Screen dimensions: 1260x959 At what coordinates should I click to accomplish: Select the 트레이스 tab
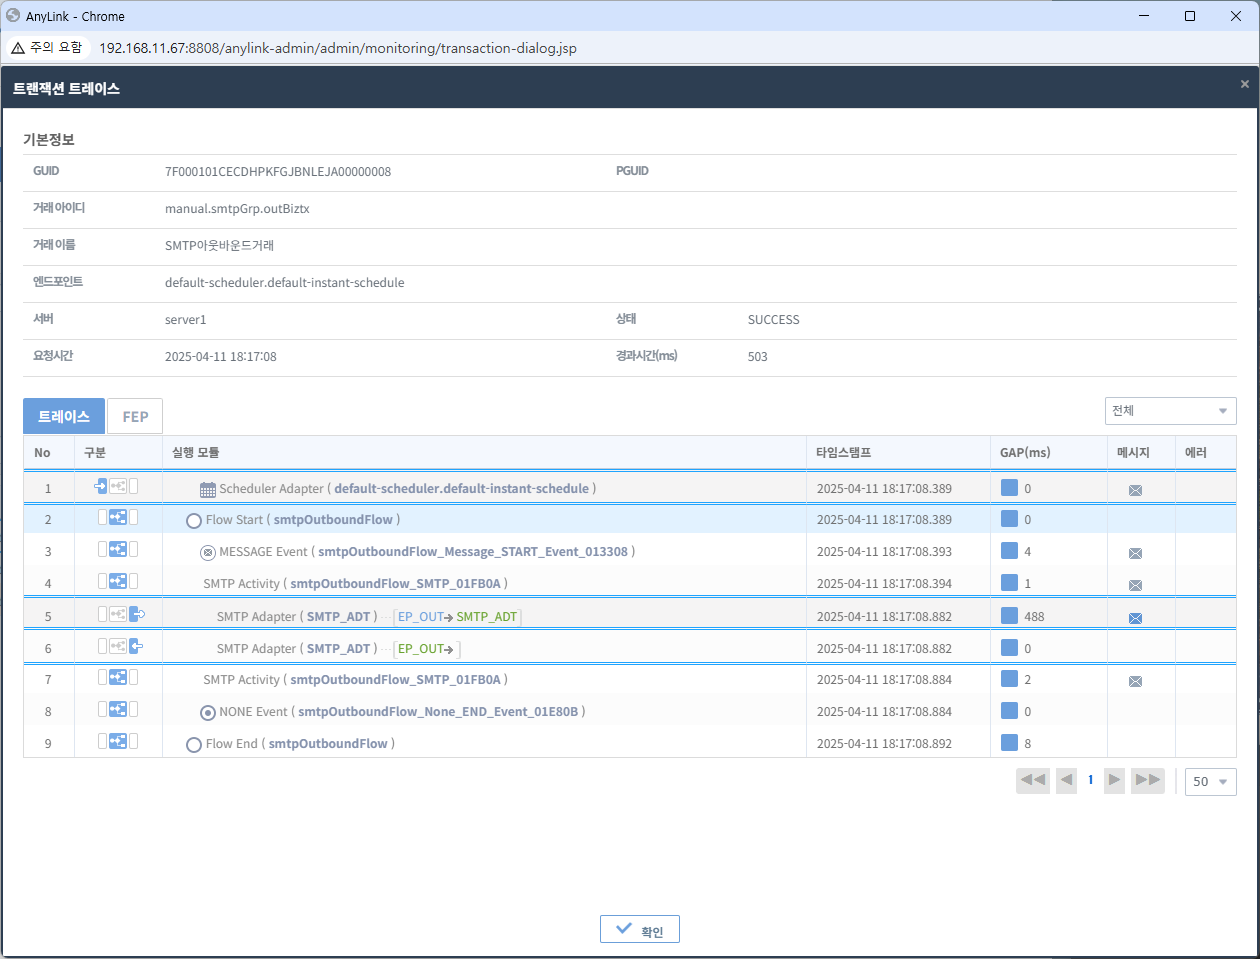pos(63,416)
